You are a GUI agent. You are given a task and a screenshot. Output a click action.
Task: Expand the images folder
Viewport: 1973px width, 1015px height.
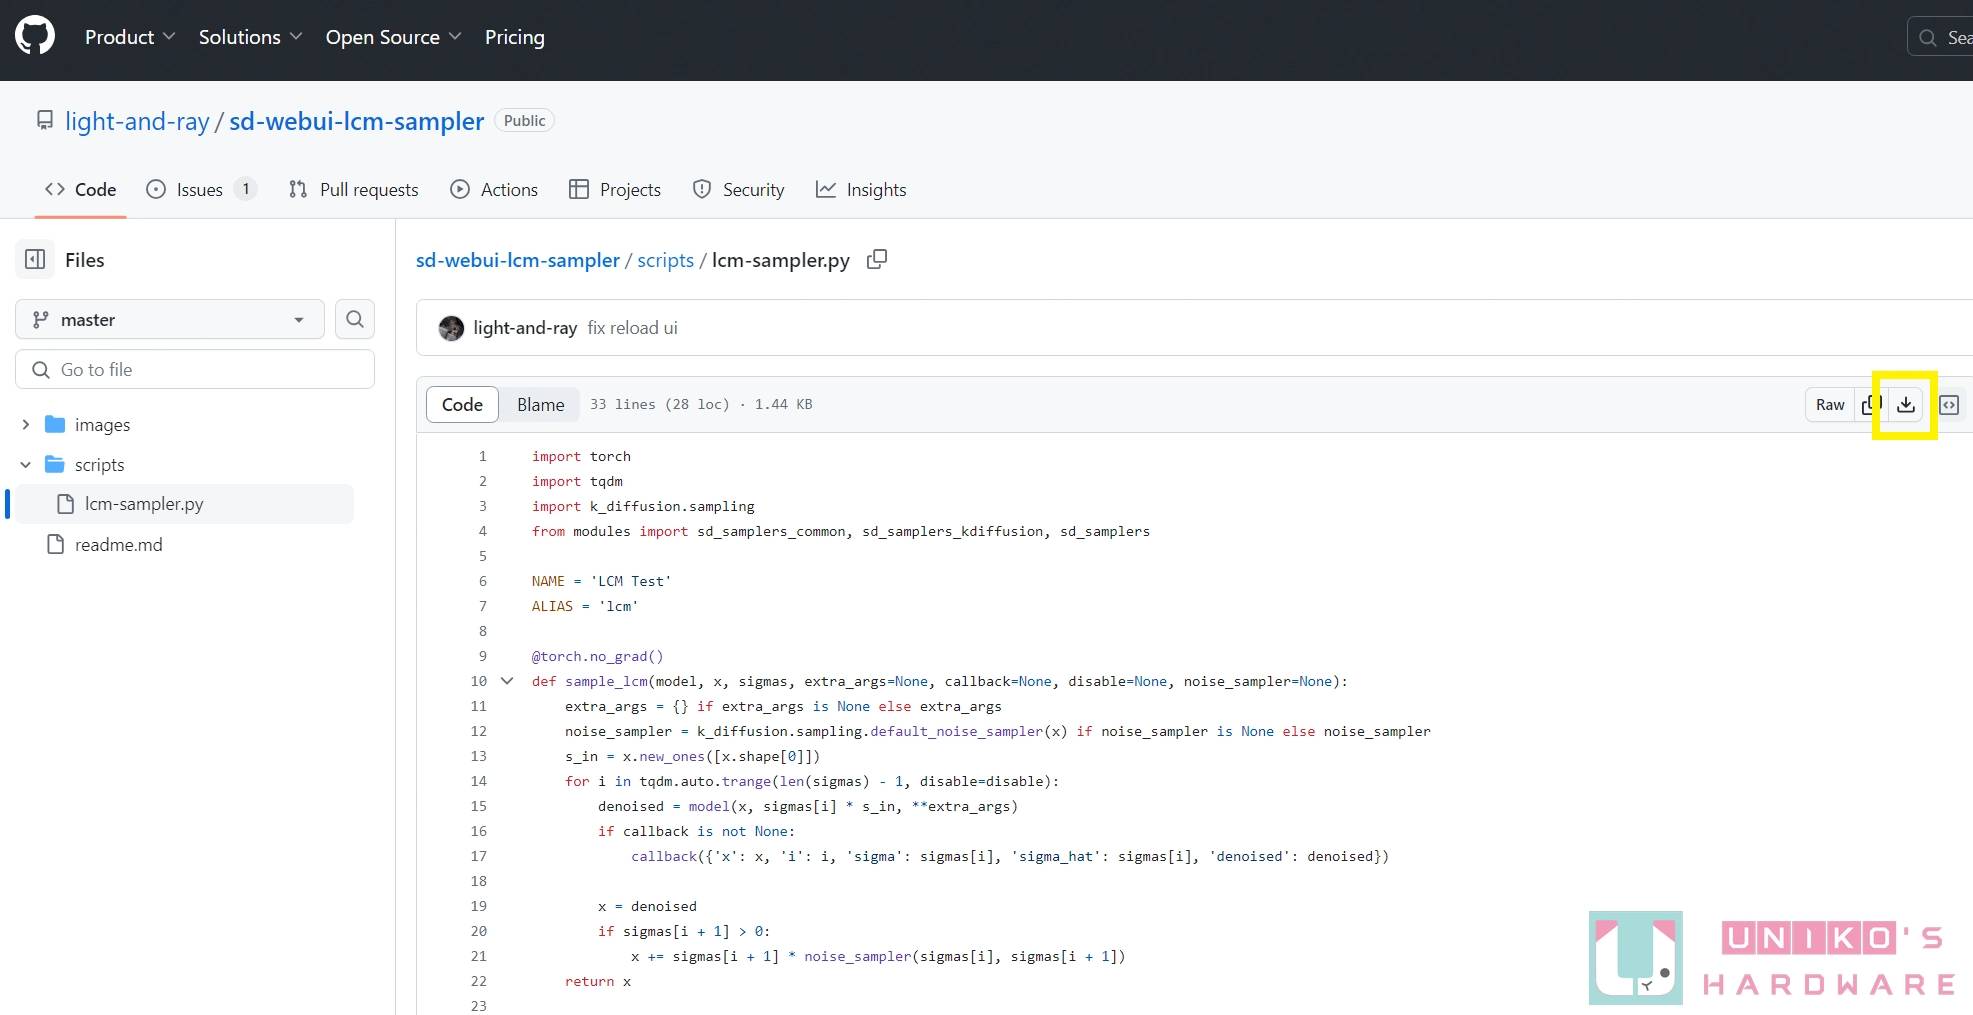point(26,425)
